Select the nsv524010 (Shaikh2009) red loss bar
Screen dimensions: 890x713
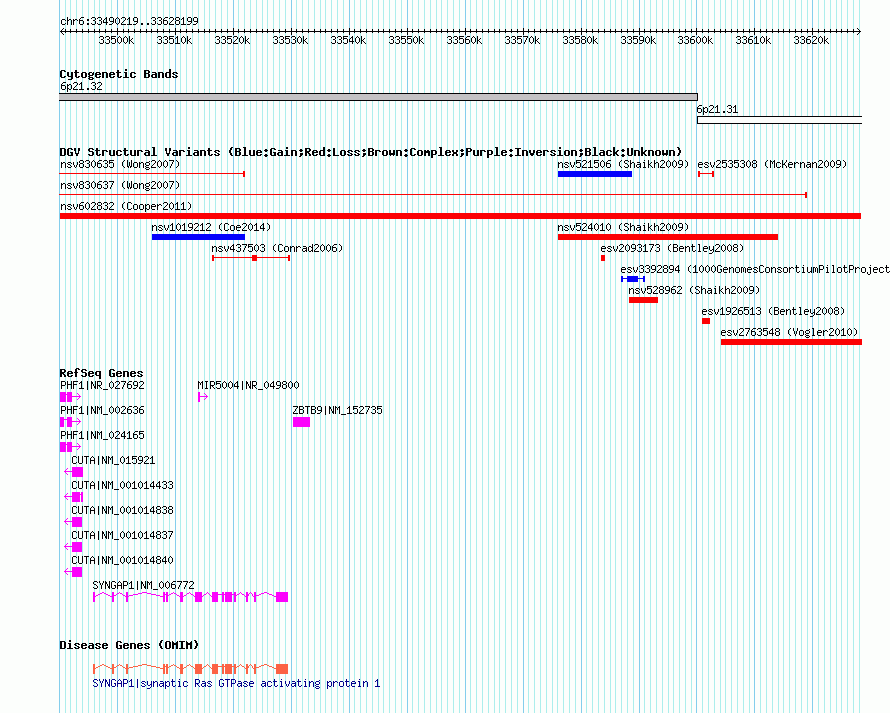(668, 237)
